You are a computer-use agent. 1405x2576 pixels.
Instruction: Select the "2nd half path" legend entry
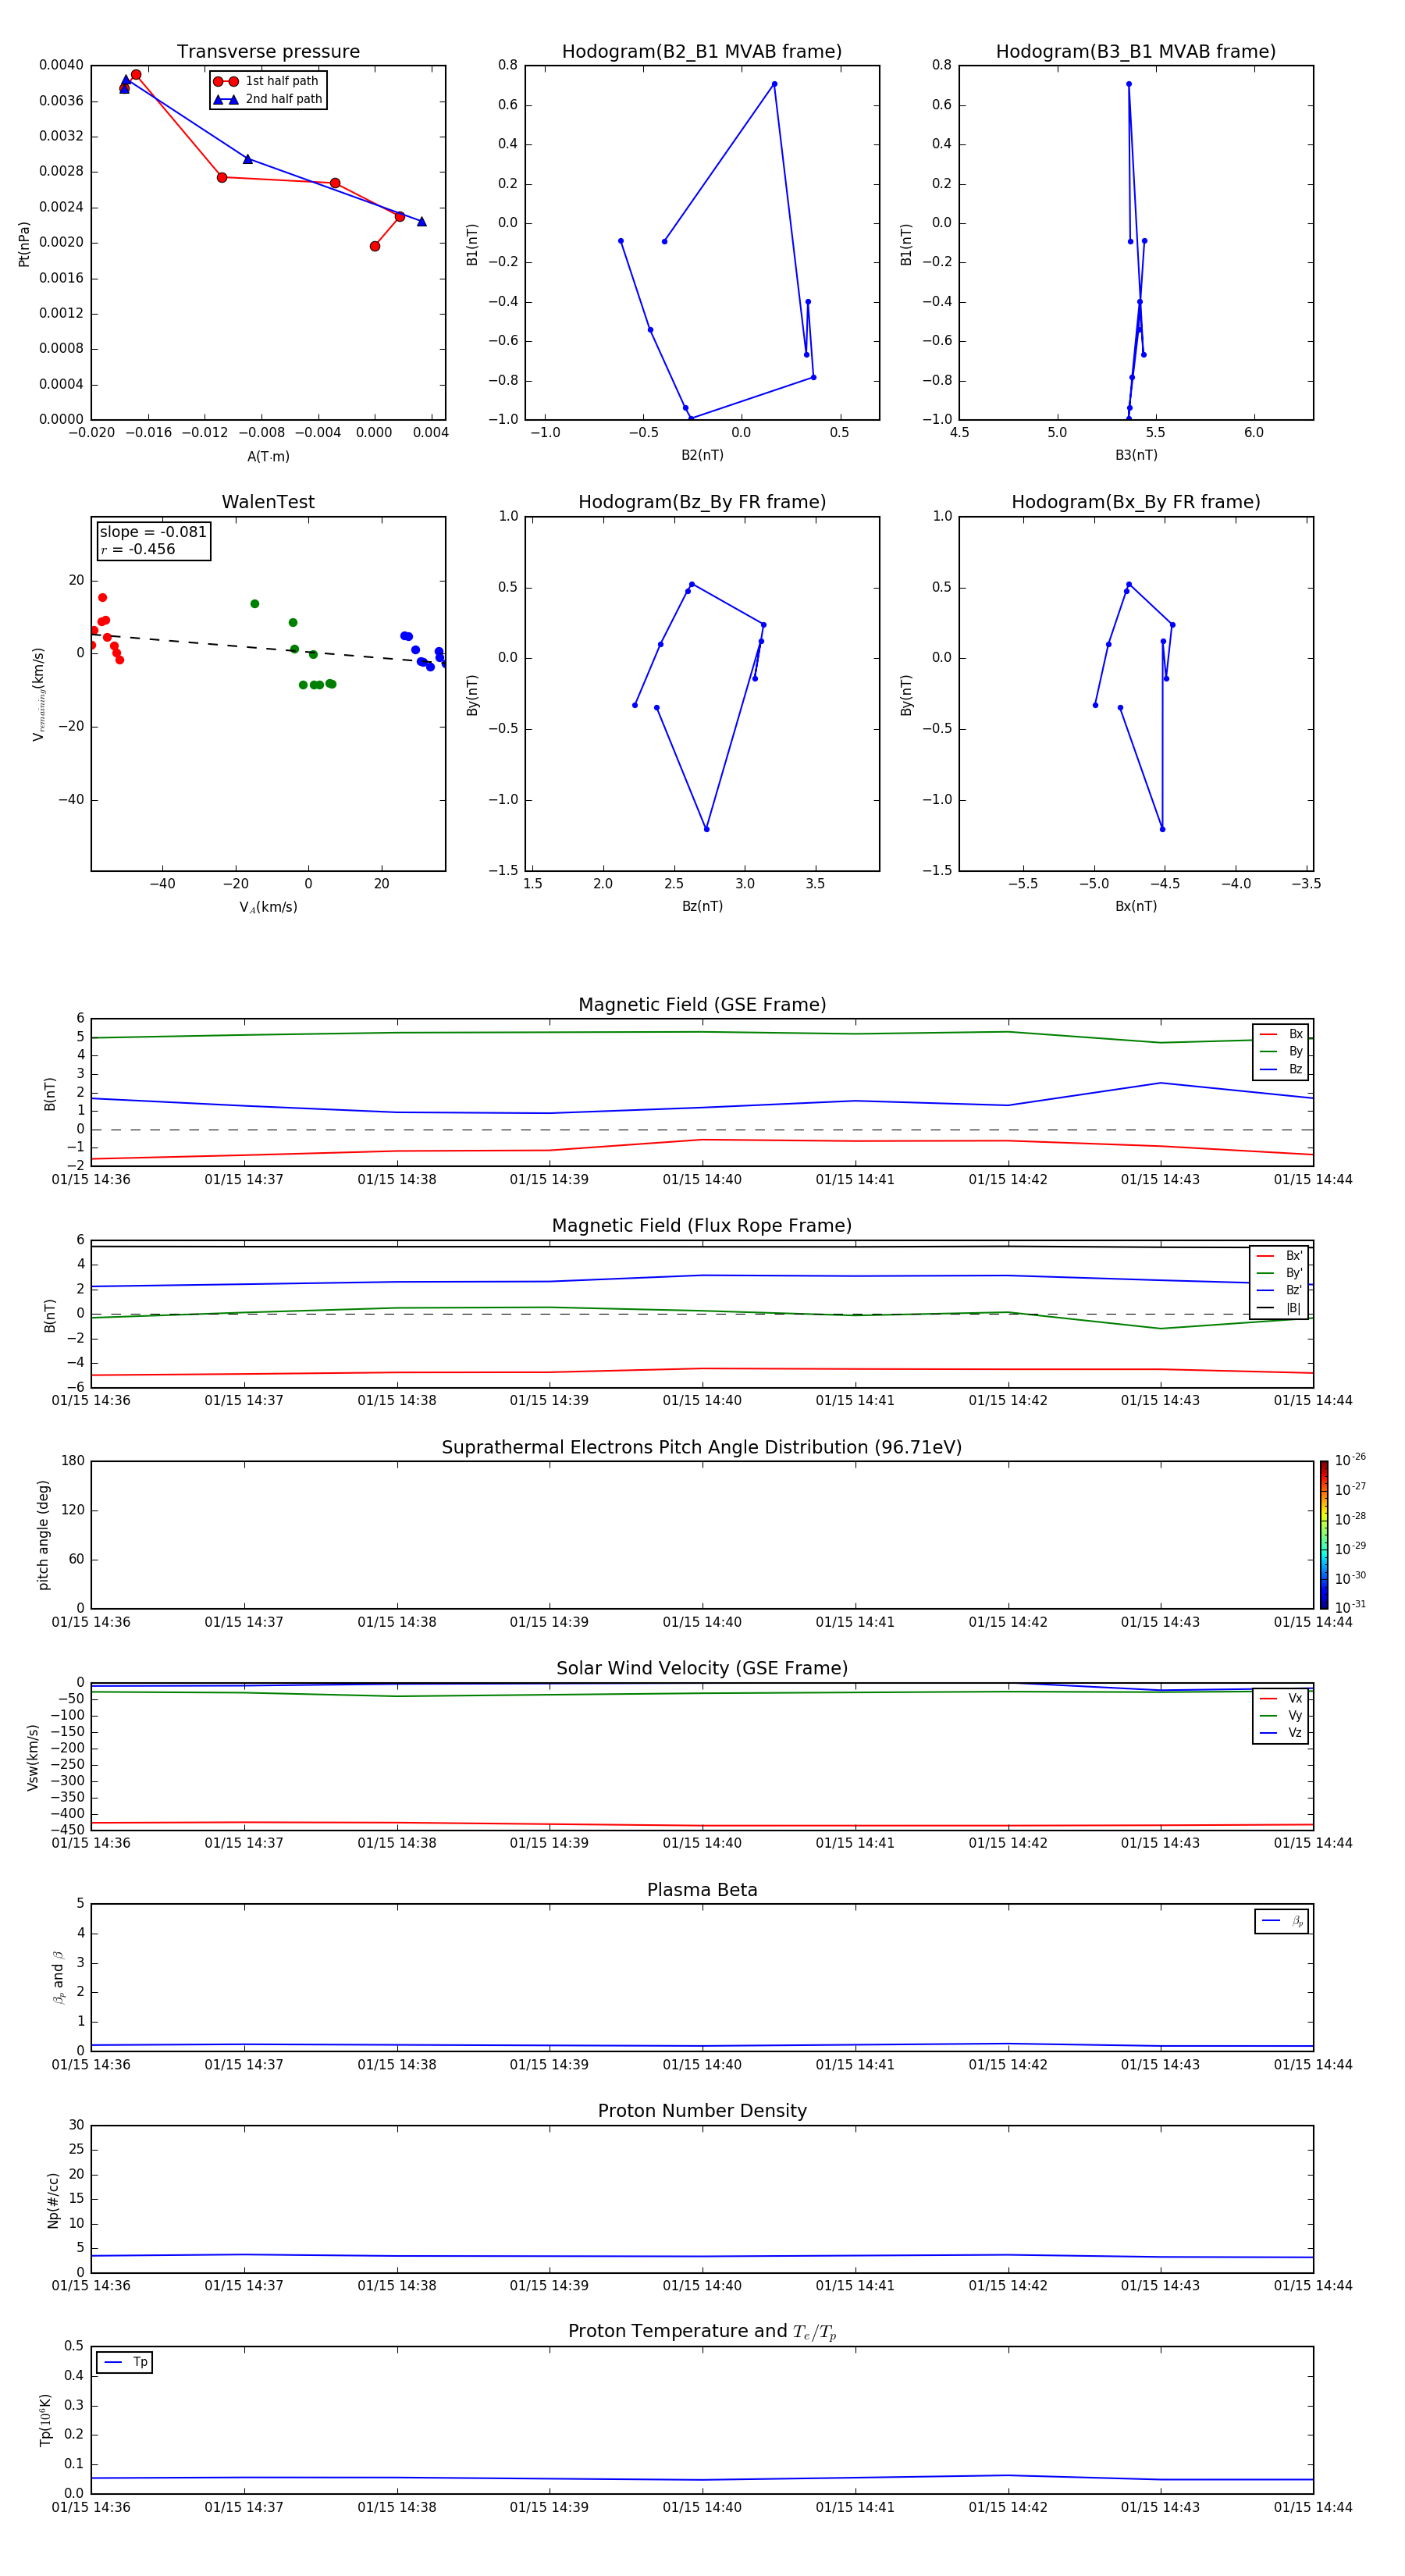click(x=267, y=99)
